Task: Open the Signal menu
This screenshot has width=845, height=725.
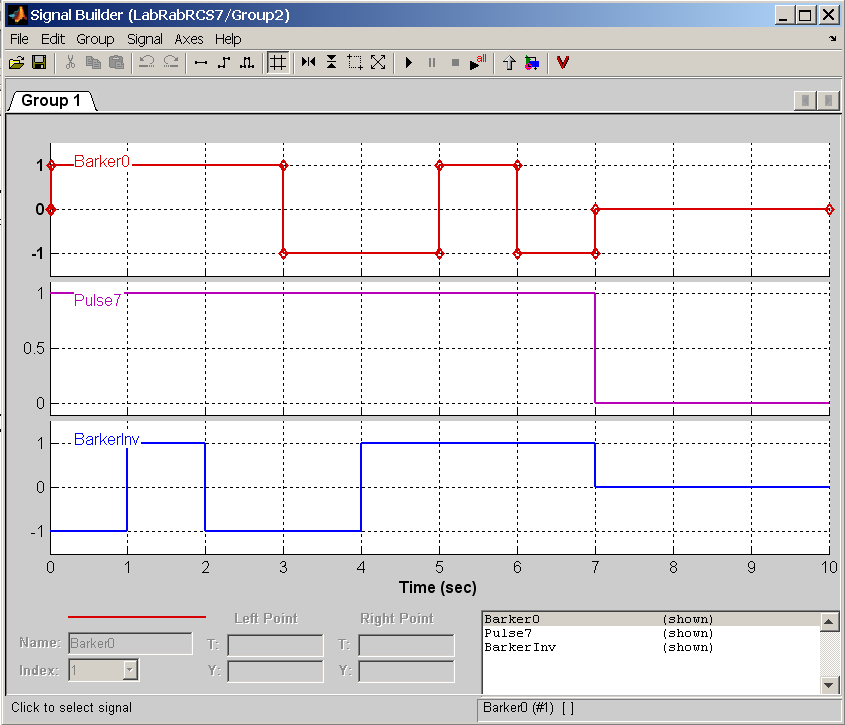Action: pyautogui.click(x=145, y=39)
